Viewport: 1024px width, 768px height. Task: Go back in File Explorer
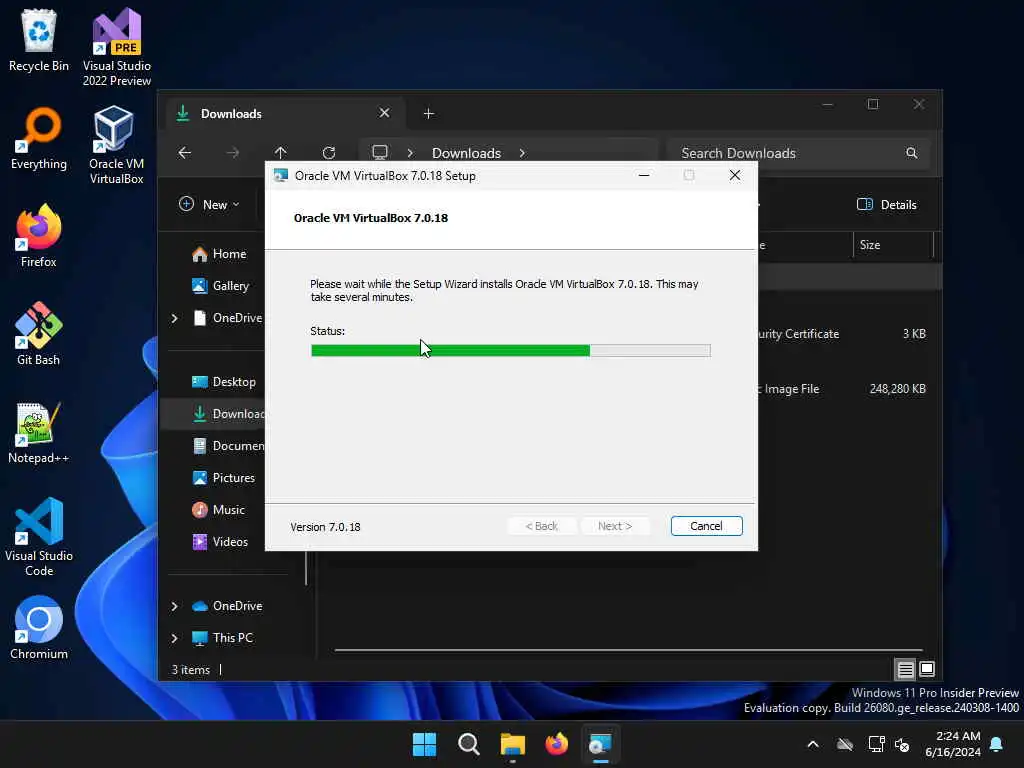(185, 153)
